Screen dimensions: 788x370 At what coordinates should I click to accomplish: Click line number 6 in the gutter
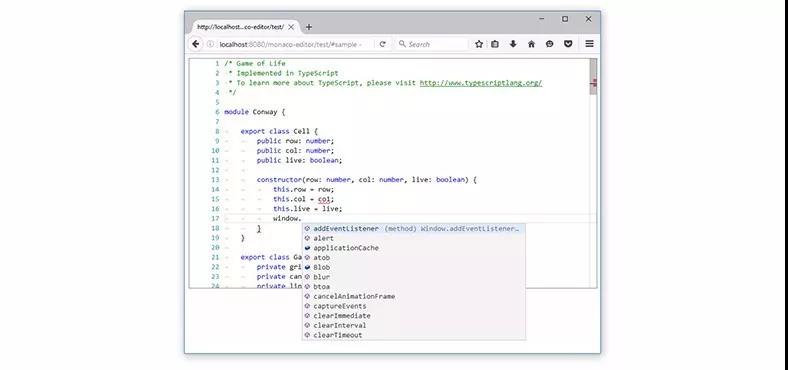tap(217, 112)
